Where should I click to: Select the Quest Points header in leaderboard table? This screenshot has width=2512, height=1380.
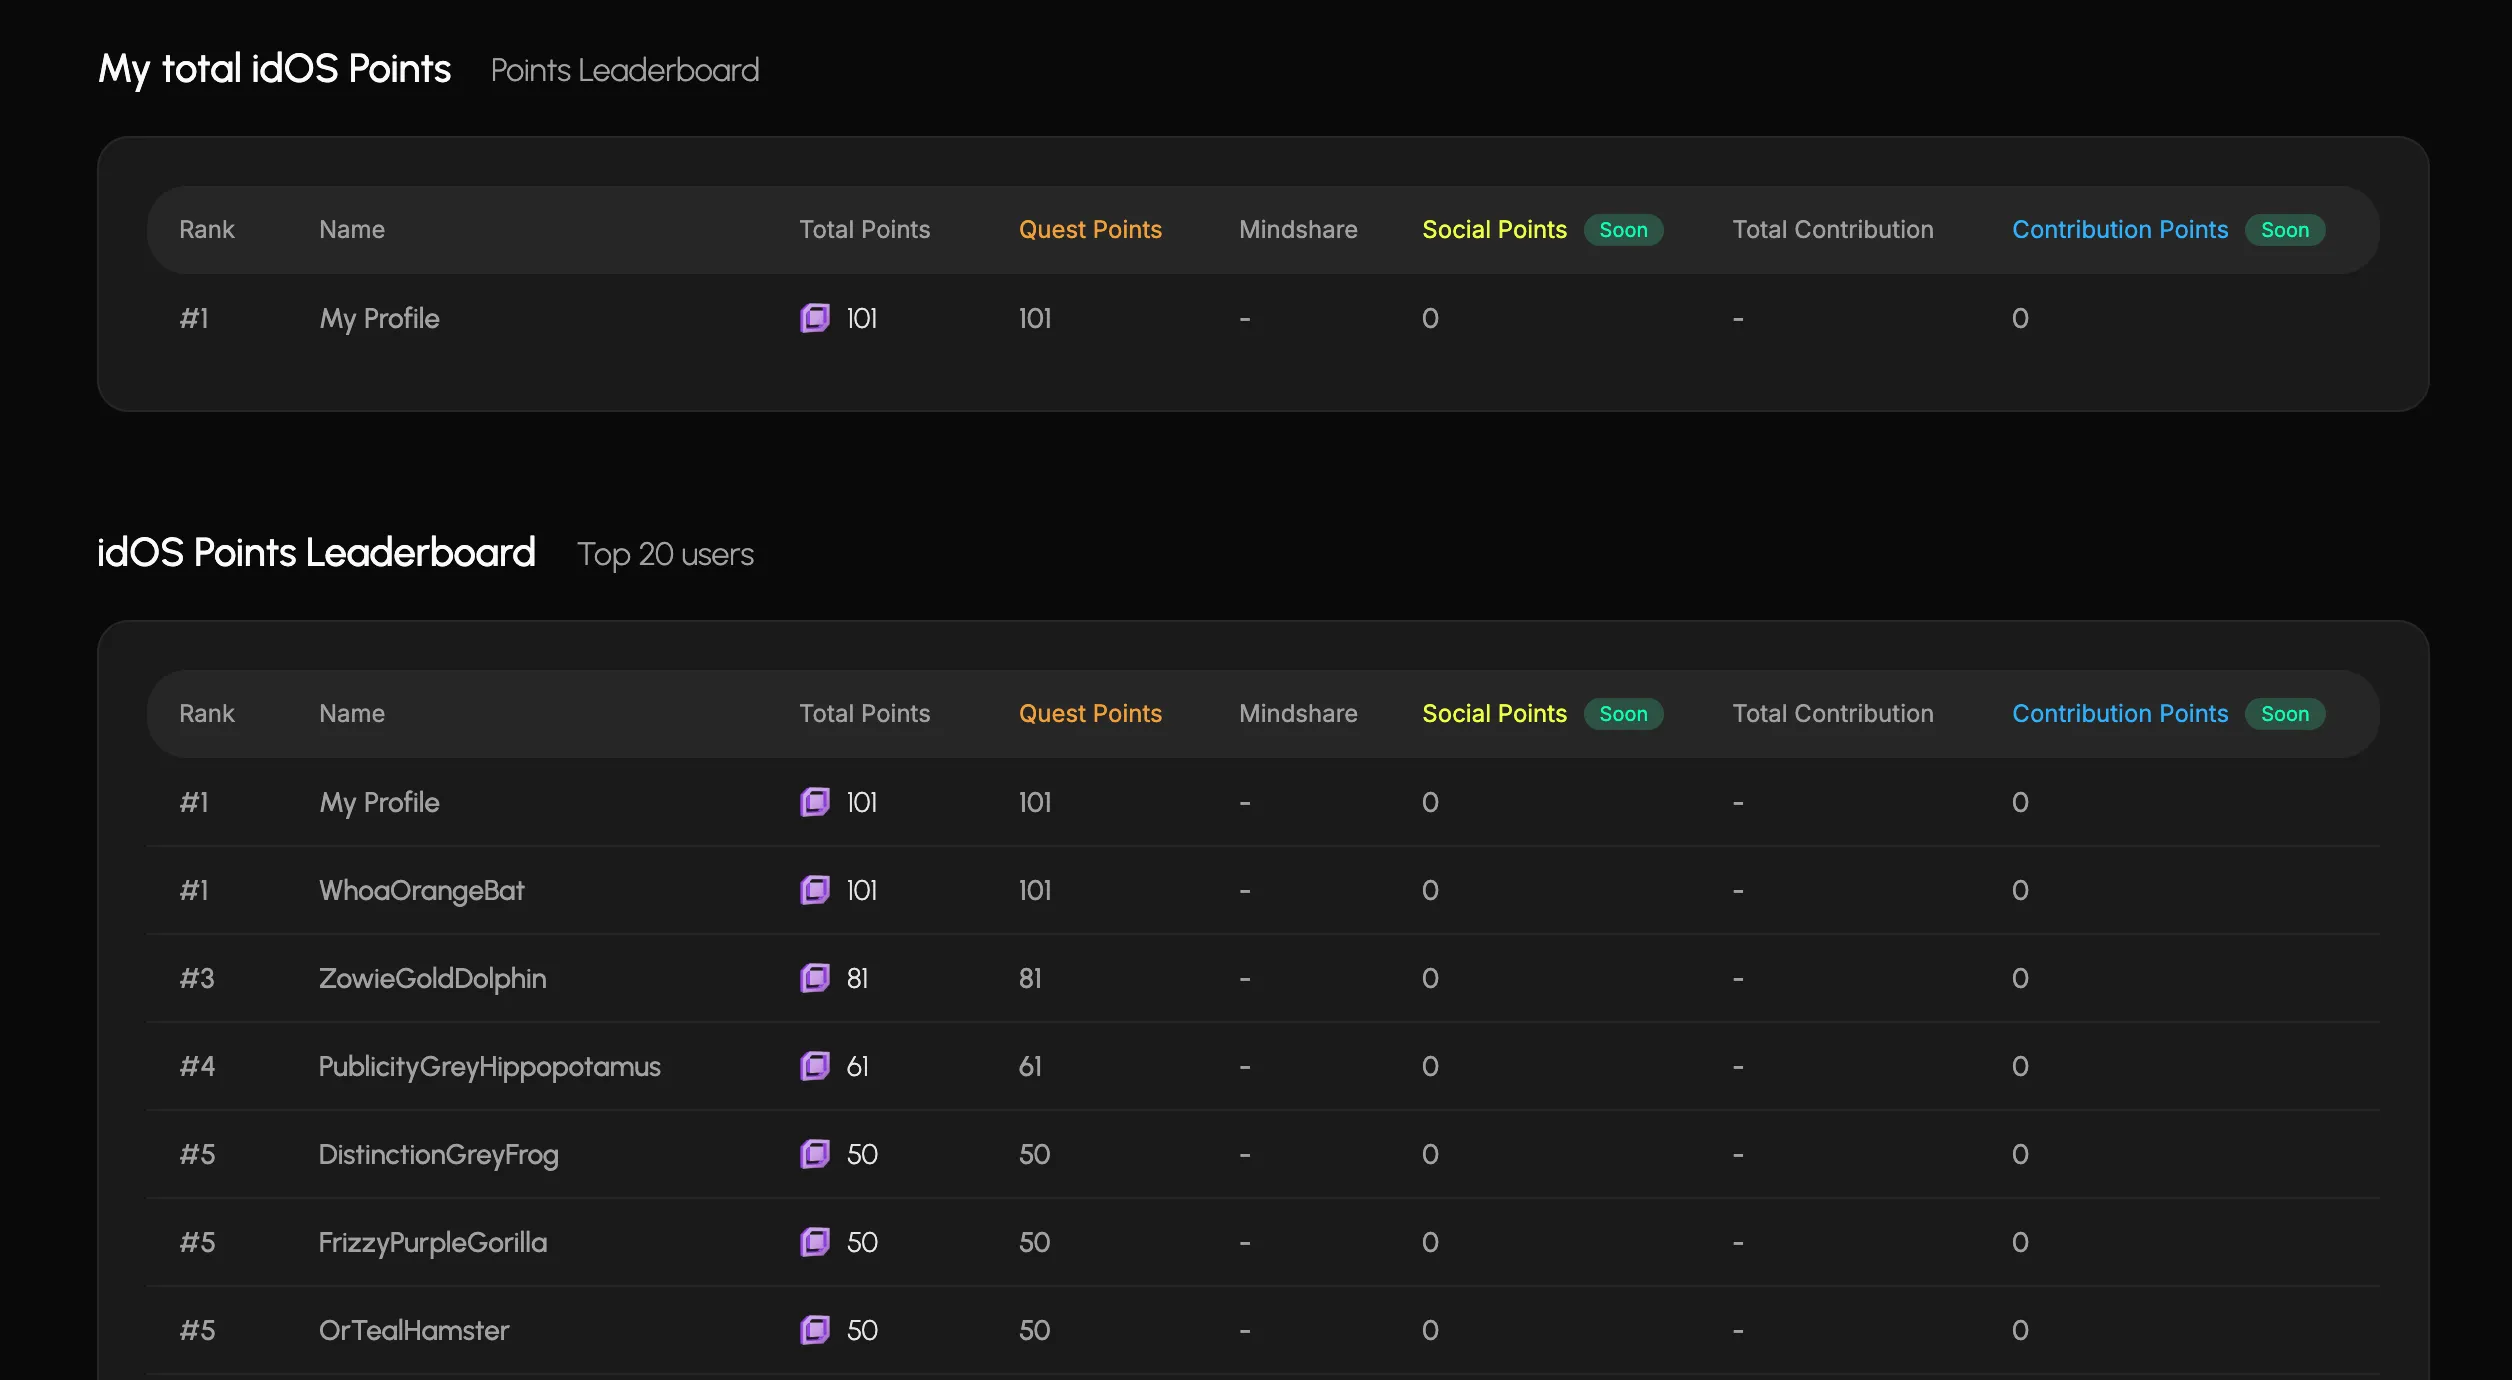click(x=1090, y=714)
